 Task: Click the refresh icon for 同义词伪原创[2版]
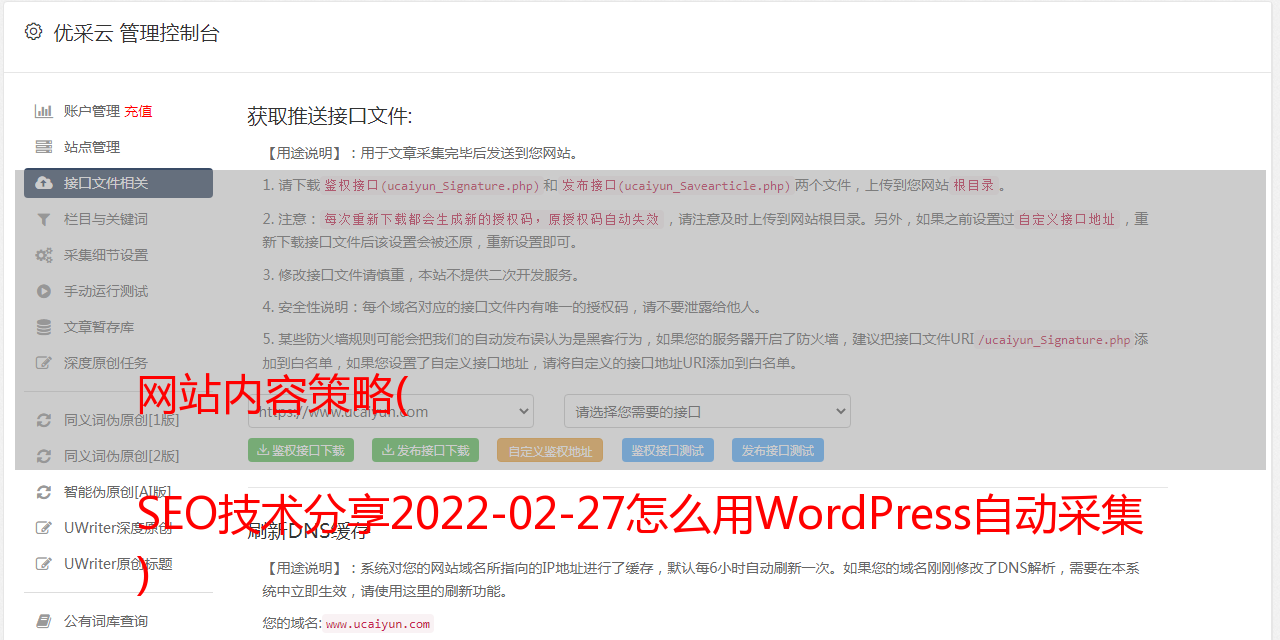[44, 456]
